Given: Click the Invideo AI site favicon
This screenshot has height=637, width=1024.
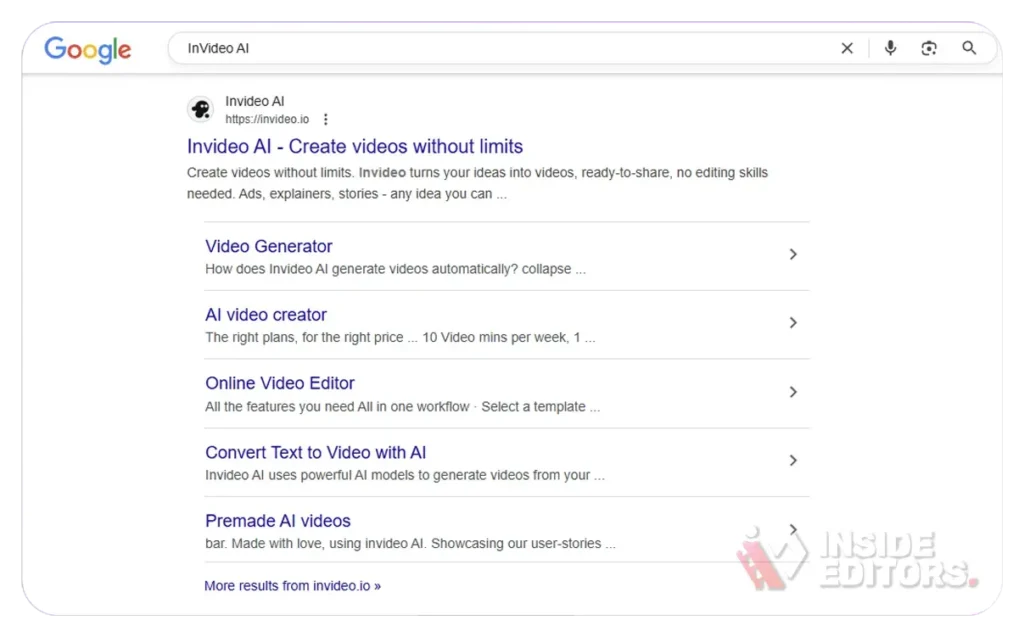Looking at the screenshot, I should coord(200,109).
